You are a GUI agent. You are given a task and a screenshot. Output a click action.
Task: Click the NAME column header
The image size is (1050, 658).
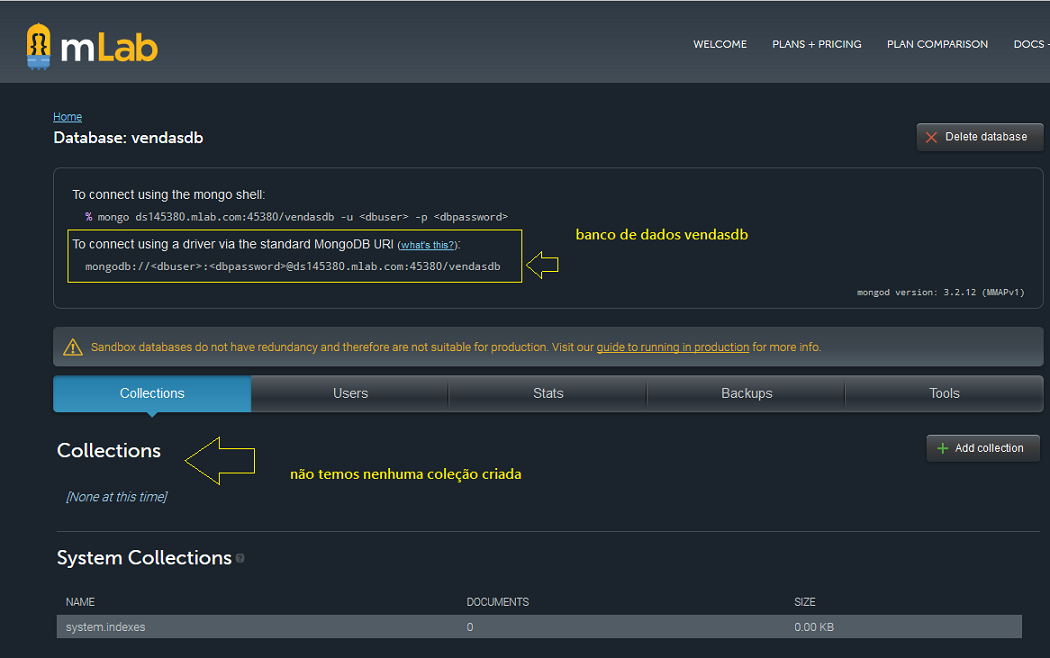[80, 602]
